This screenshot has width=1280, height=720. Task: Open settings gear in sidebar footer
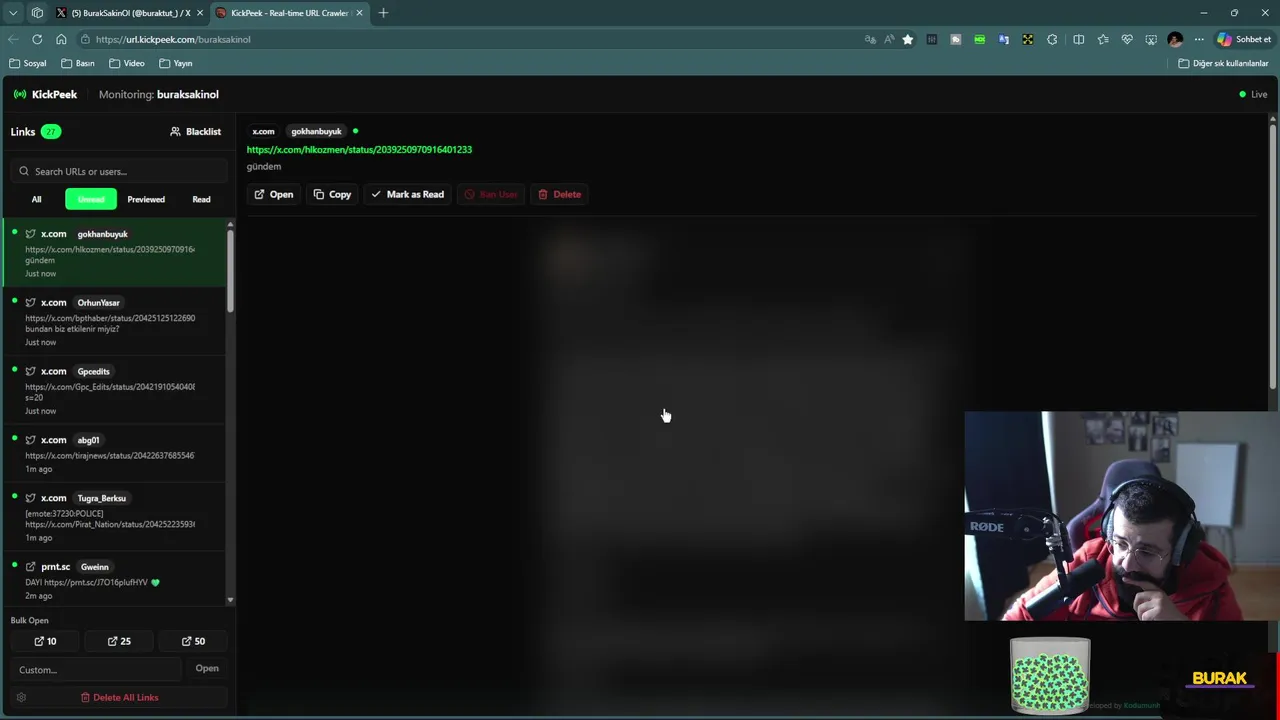(x=21, y=697)
